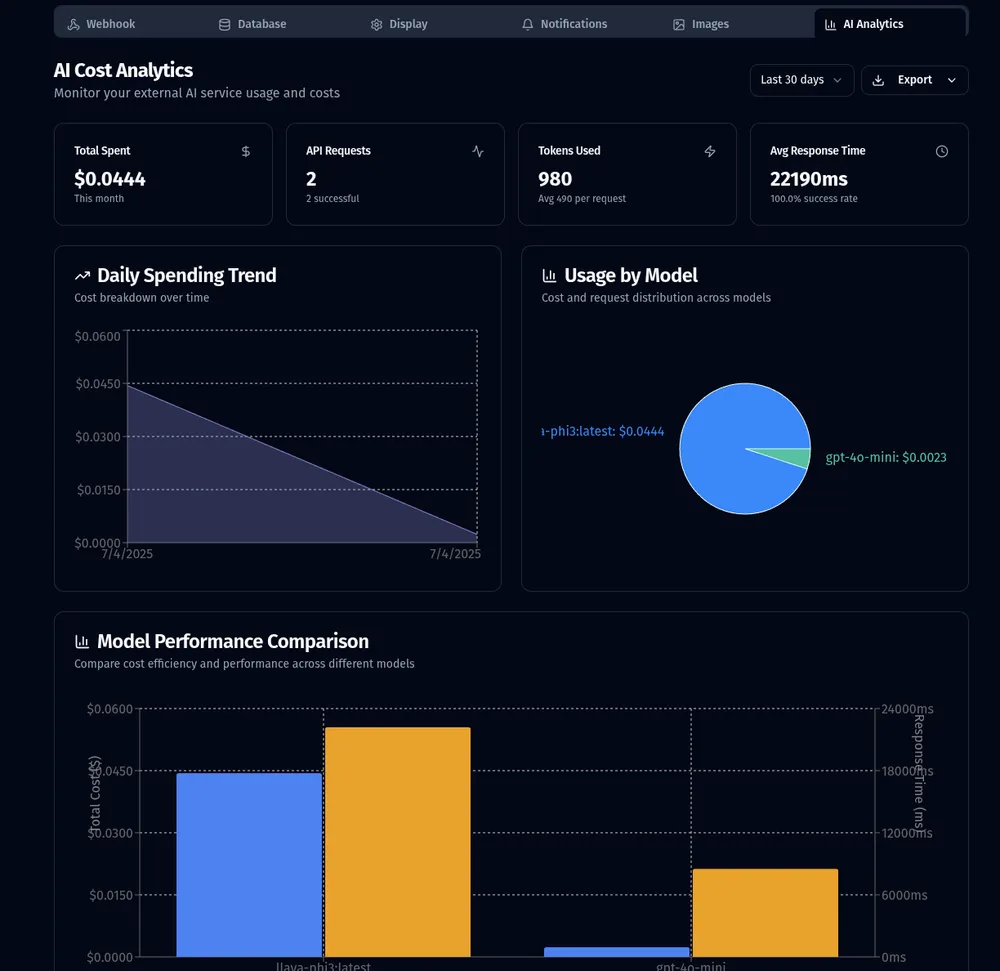This screenshot has width=1000, height=971.
Task: Click the Display gear icon
Action: (x=376, y=24)
